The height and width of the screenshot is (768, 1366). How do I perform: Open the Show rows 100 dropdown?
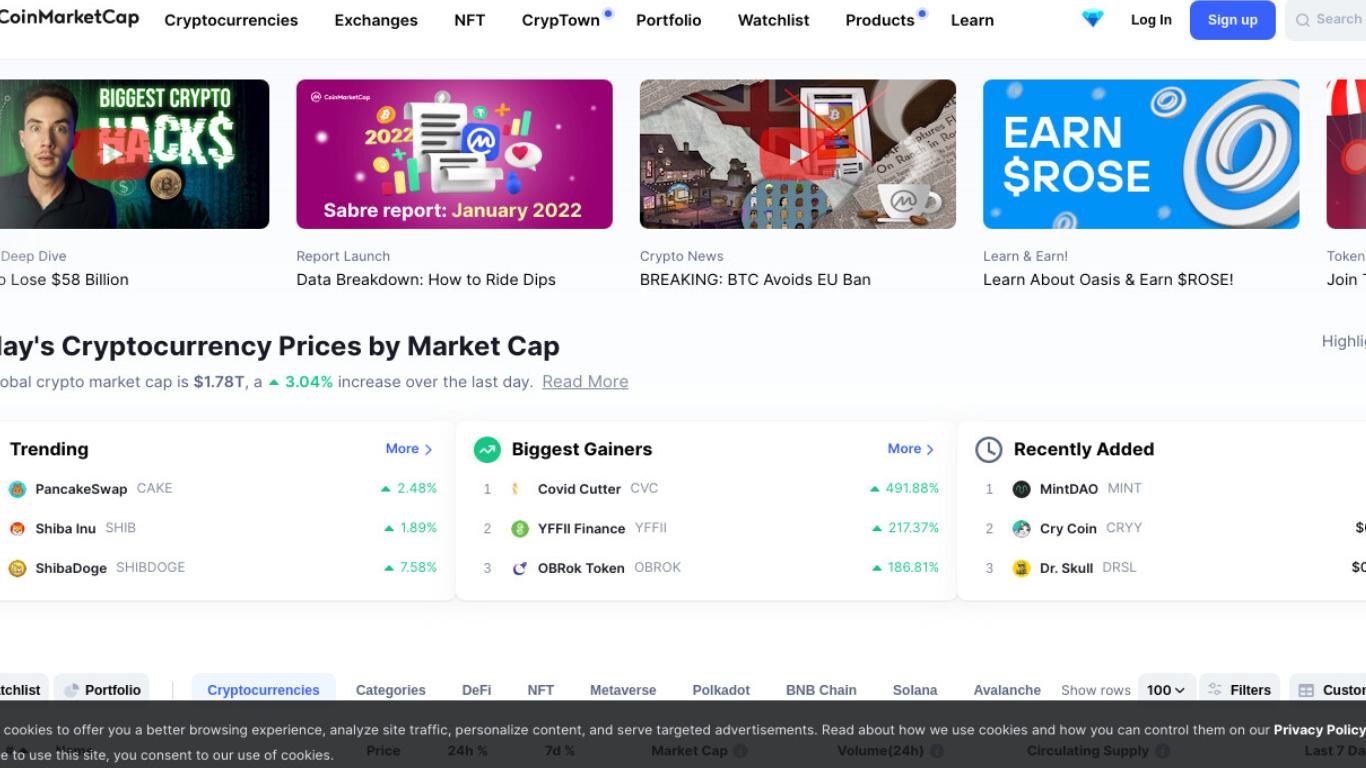pyautogui.click(x=1166, y=690)
